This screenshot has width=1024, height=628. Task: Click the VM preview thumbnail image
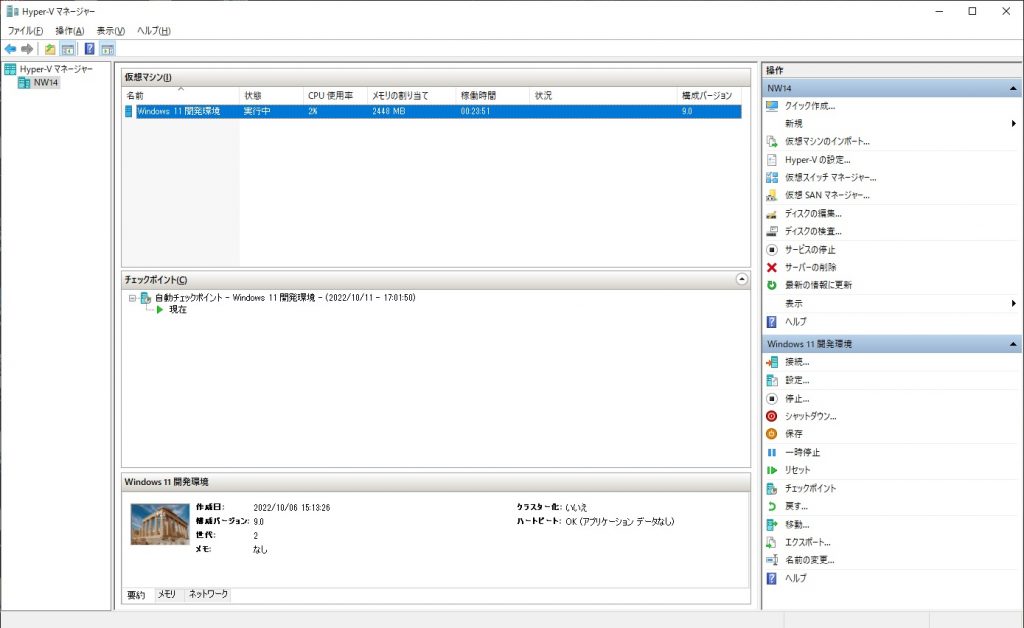pyautogui.click(x=160, y=524)
